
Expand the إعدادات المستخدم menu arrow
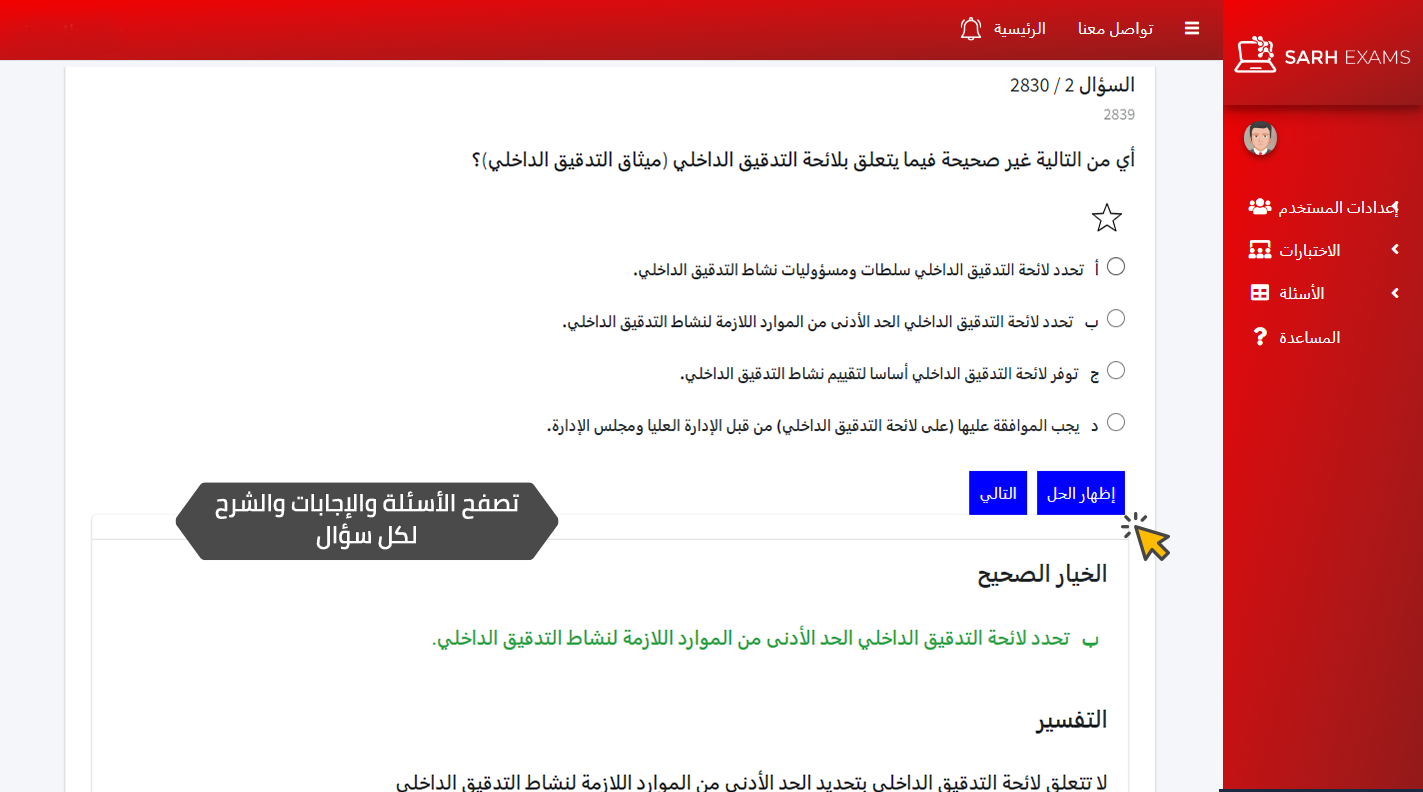point(1395,207)
